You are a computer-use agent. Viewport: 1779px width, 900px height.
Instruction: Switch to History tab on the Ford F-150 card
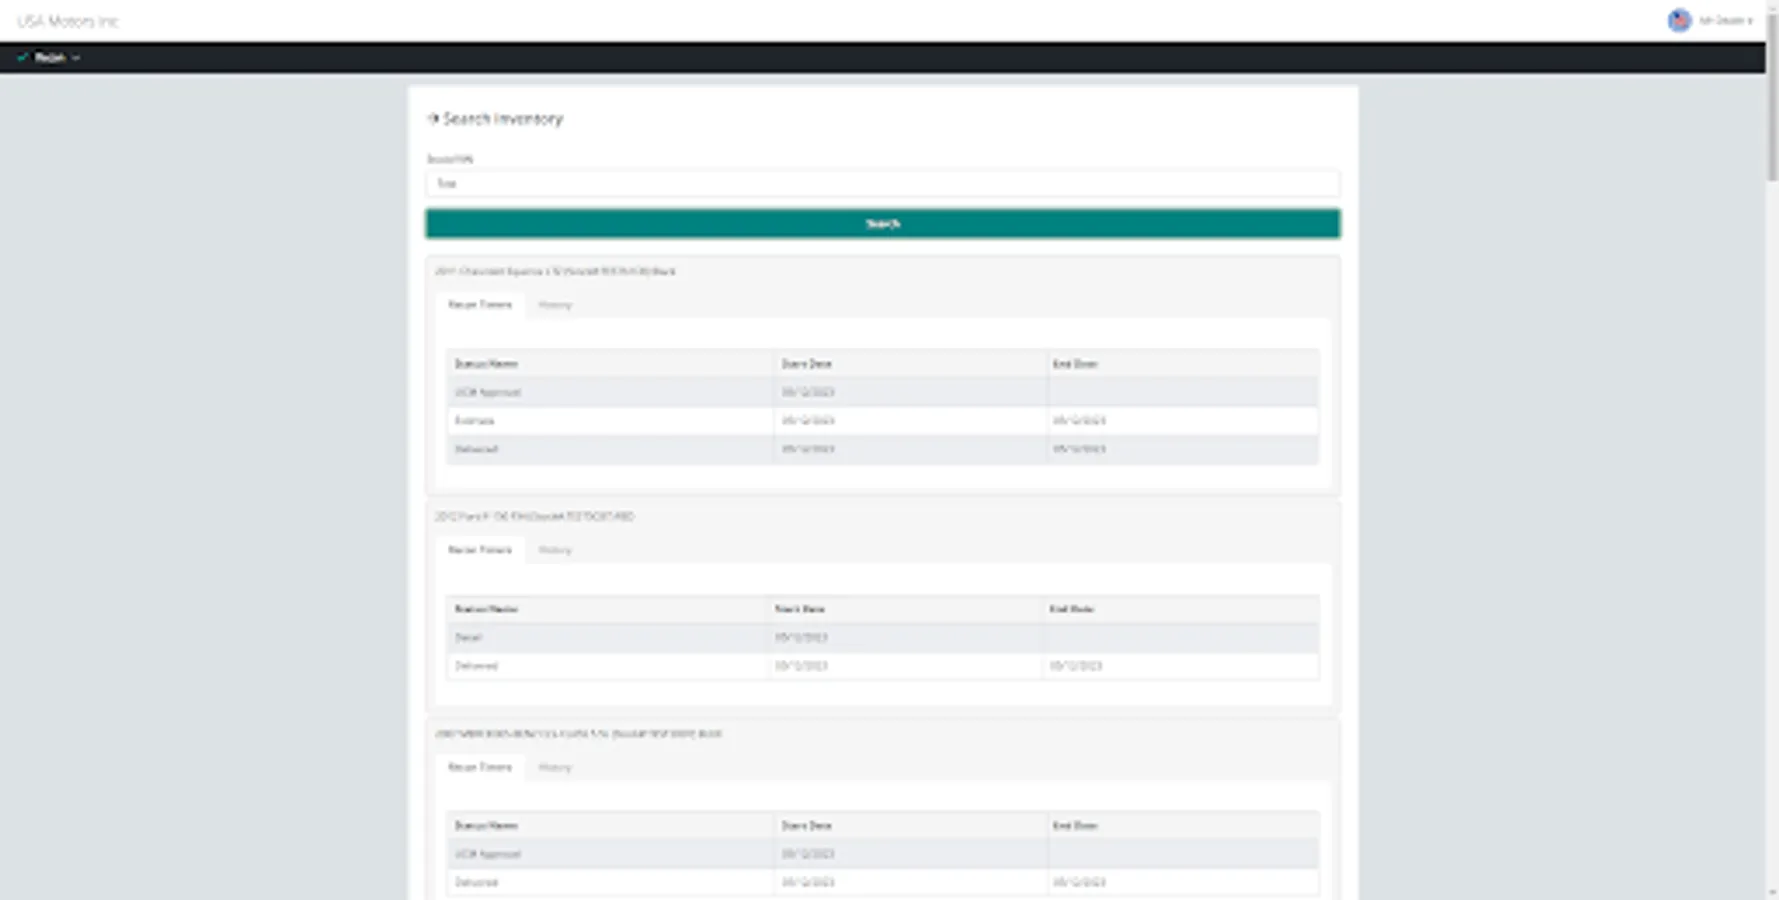point(555,550)
